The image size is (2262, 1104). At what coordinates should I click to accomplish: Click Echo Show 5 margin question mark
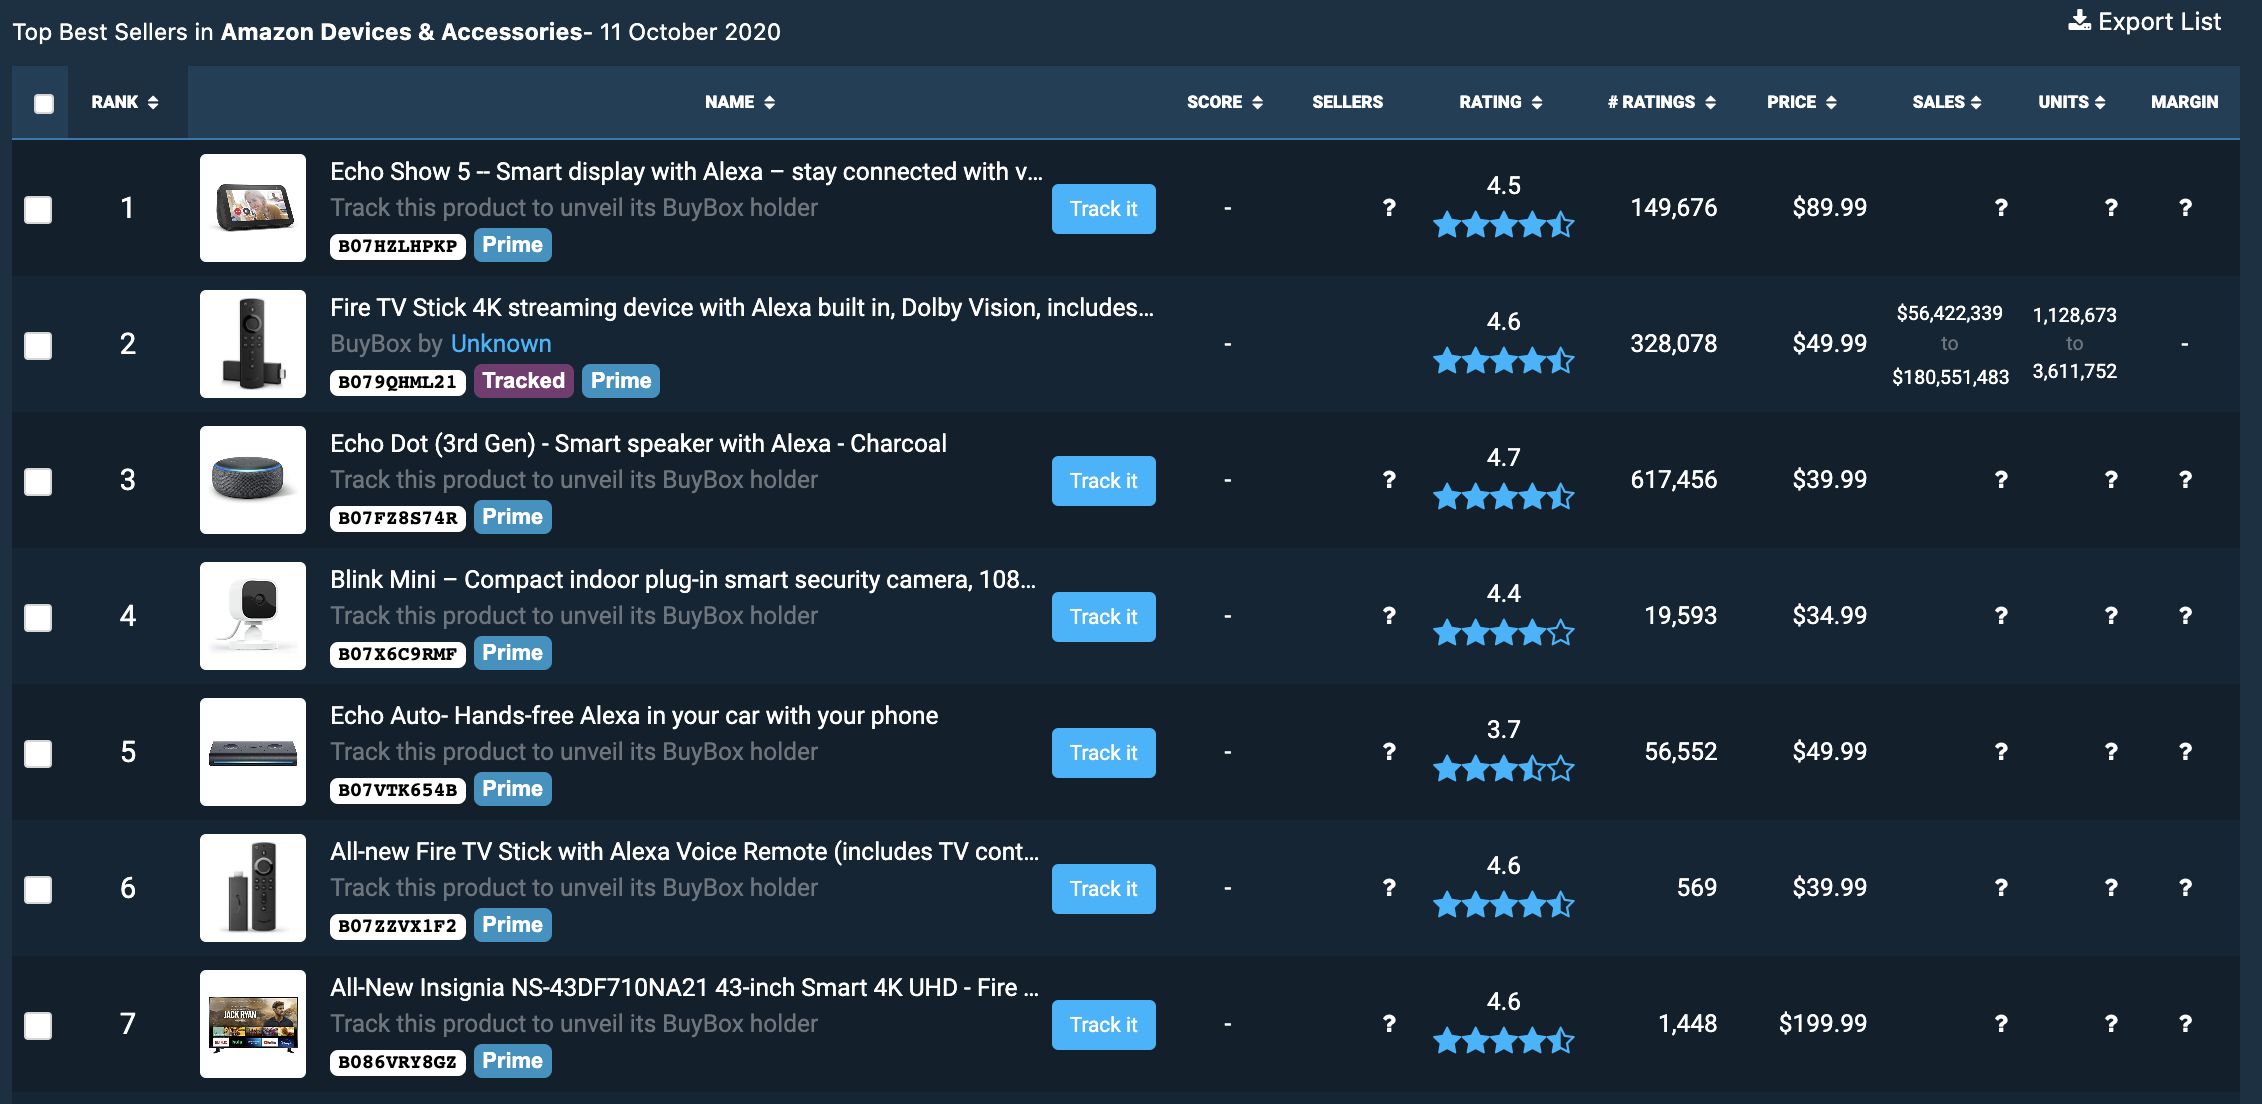point(2185,208)
